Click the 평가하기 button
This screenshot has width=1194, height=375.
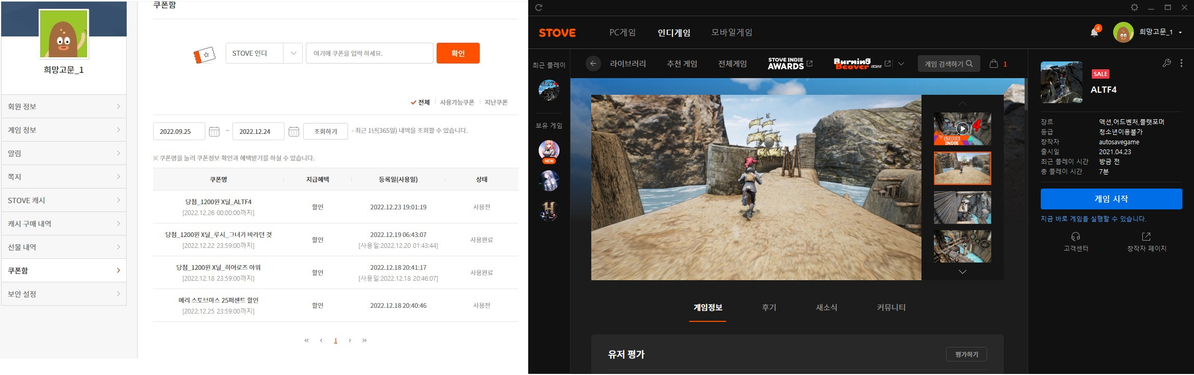coord(966,354)
